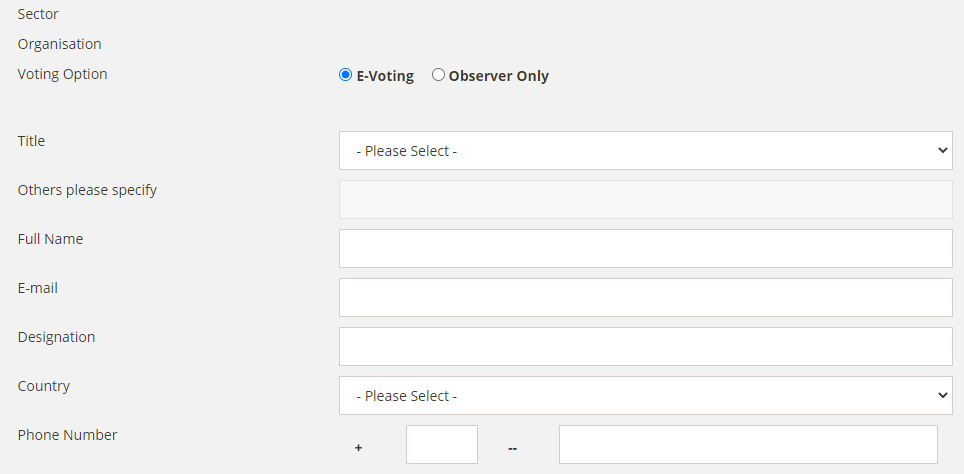Select the E-Voting radio button
This screenshot has width=964, height=474.
(346, 75)
